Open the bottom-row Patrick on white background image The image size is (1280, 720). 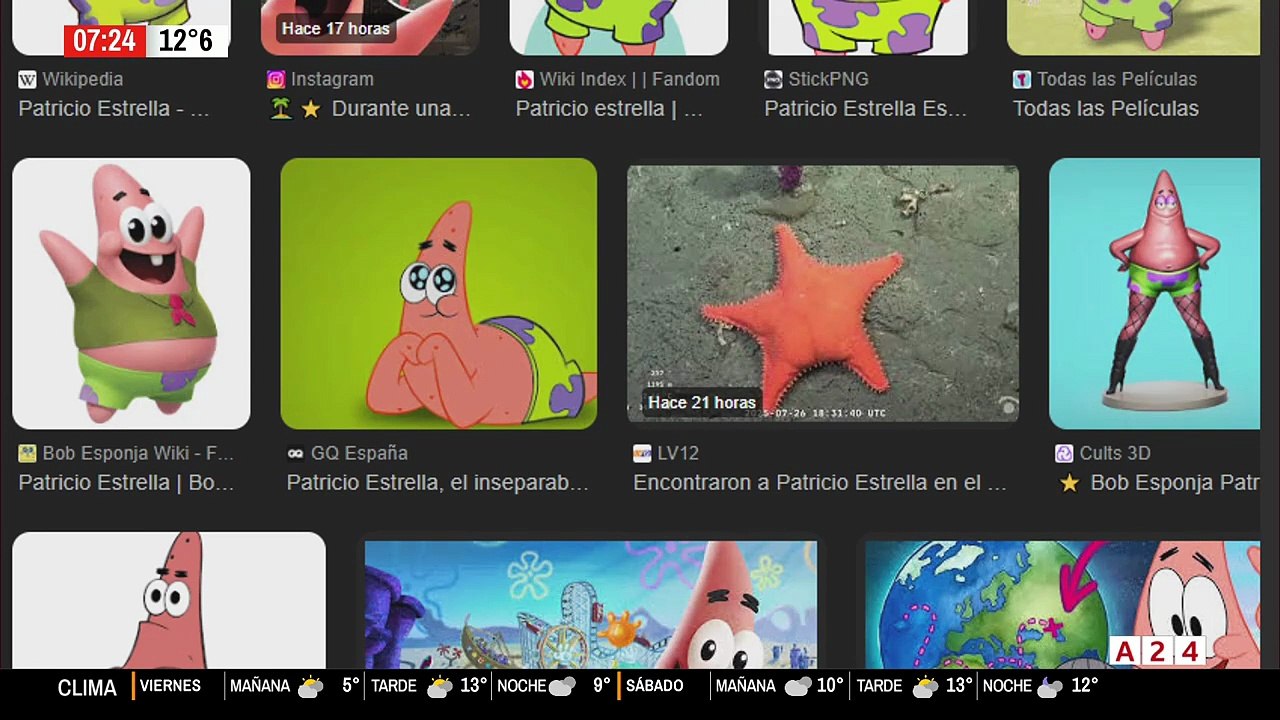(169, 600)
